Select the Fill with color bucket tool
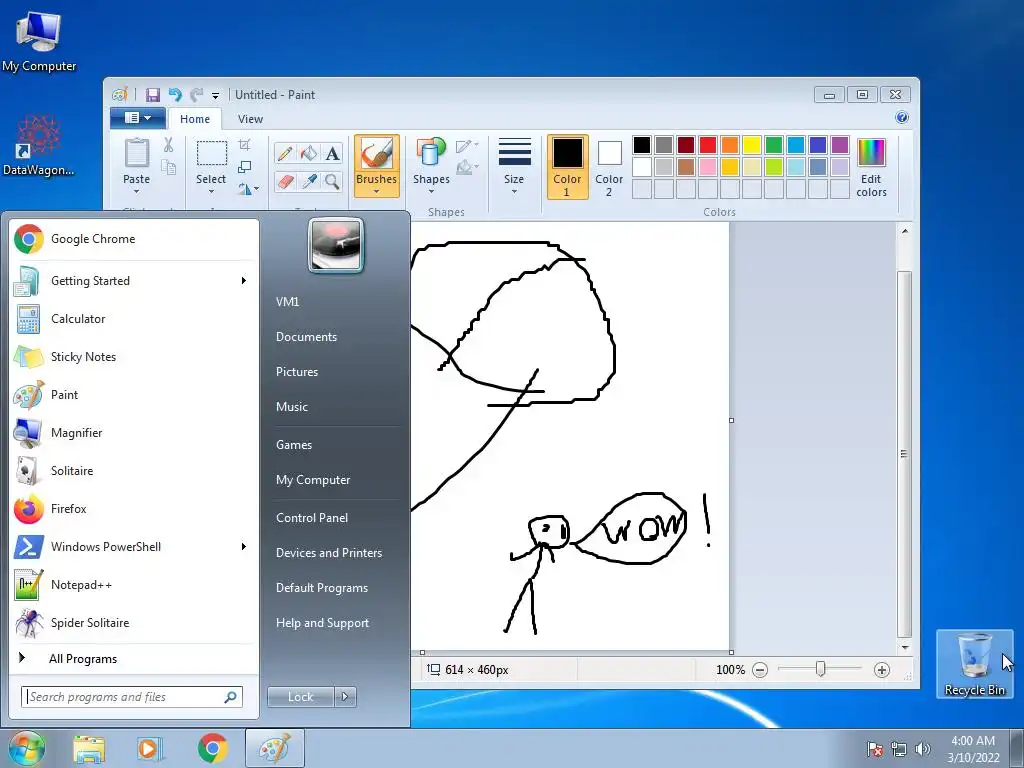The height and width of the screenshot is (768, 1024). [308, 153]
